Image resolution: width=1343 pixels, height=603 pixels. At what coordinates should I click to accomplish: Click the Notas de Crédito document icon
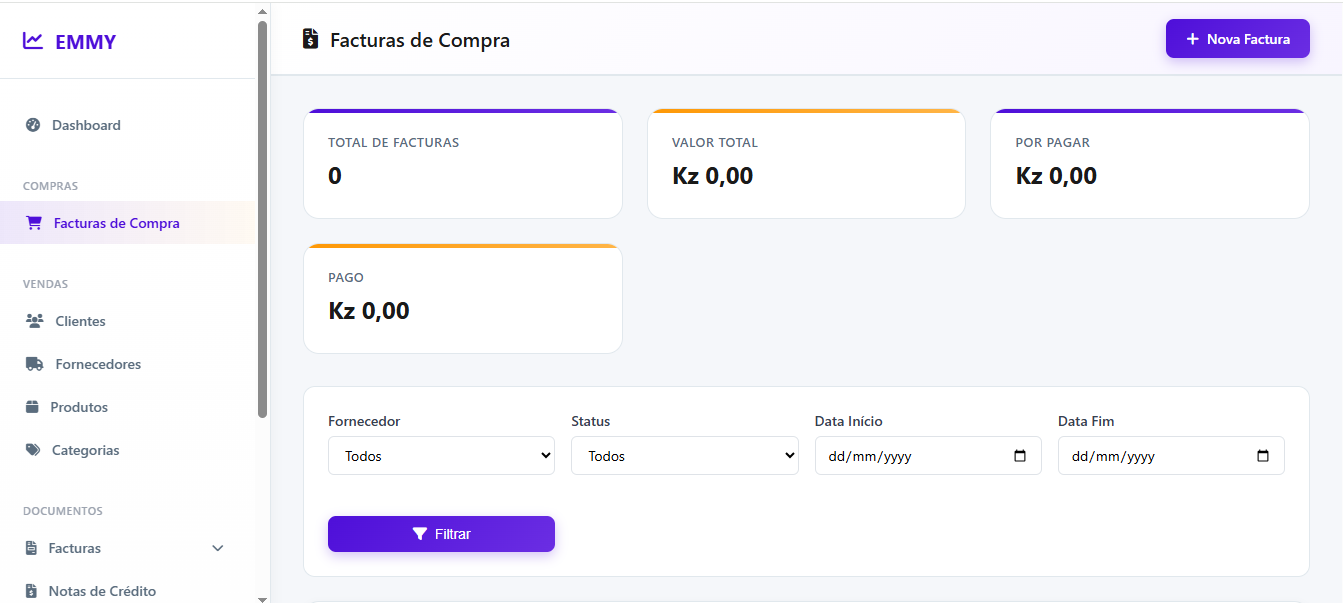click(34, 591)
